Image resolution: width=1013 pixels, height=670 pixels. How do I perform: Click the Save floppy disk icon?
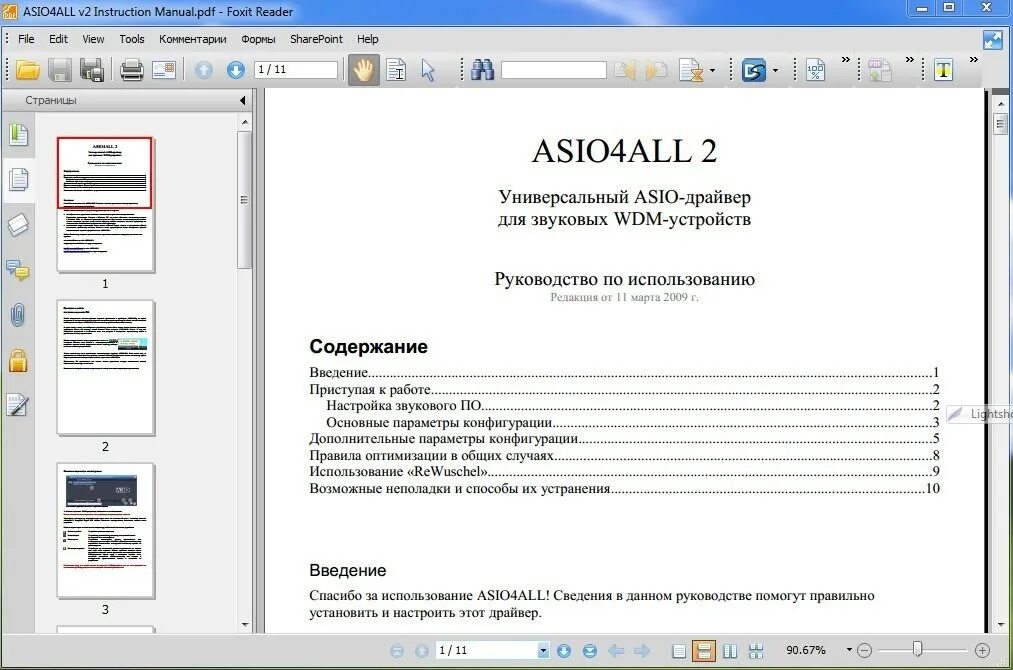(59, 69)
